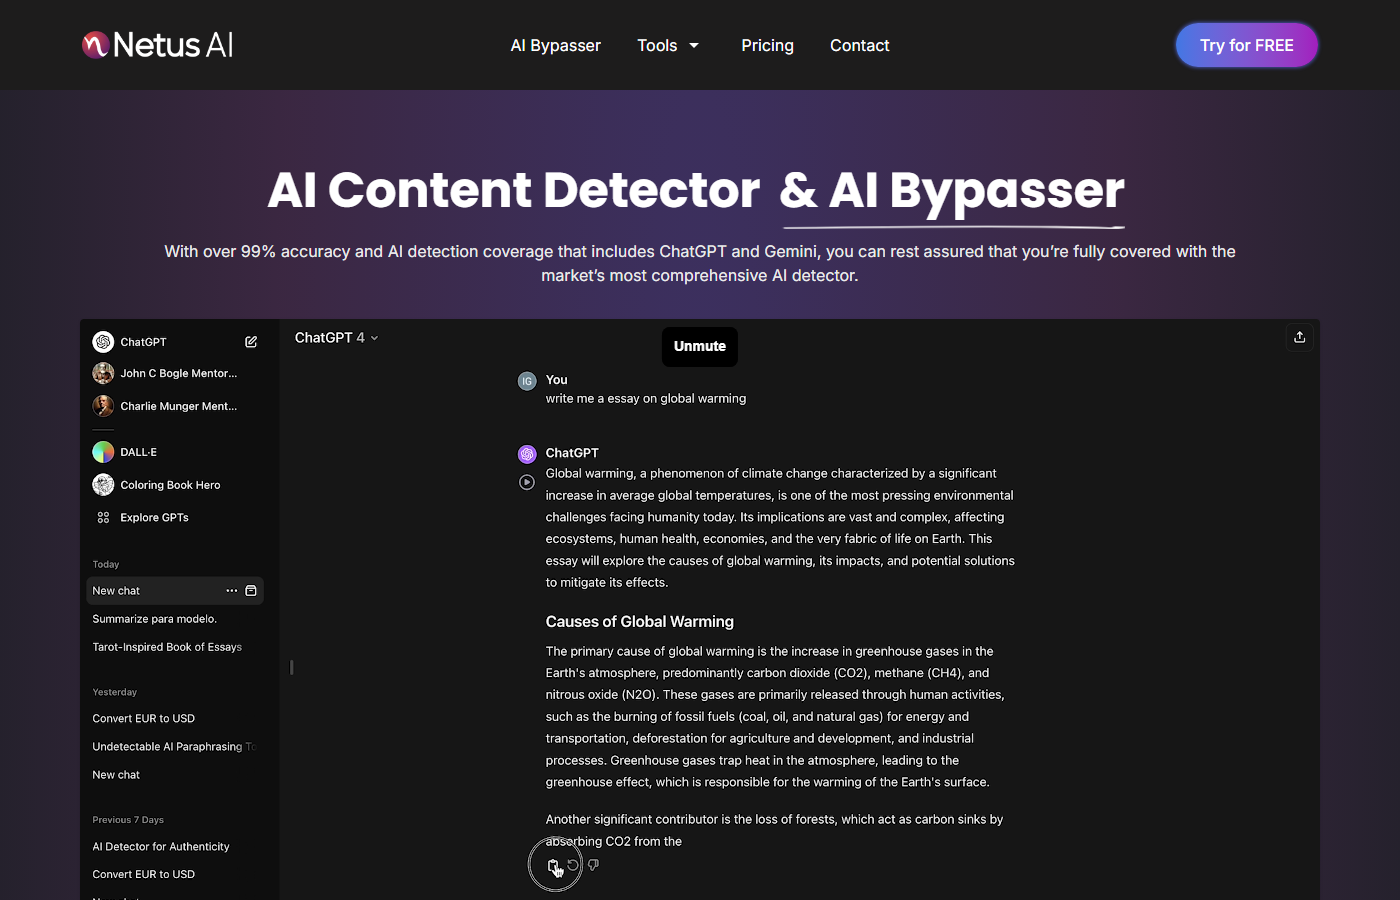Click the Netus AI logo
This screenshot has width=1400, height=900.
156,44
